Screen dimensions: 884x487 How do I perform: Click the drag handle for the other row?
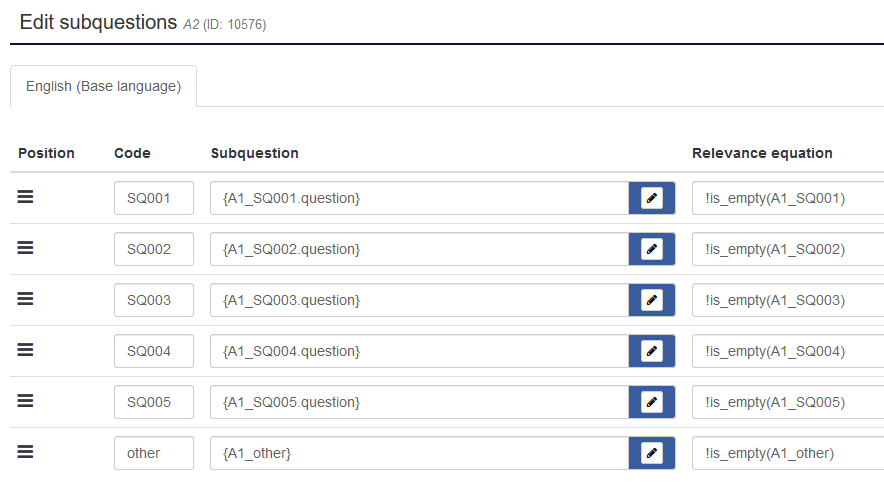tap(26, 452)
